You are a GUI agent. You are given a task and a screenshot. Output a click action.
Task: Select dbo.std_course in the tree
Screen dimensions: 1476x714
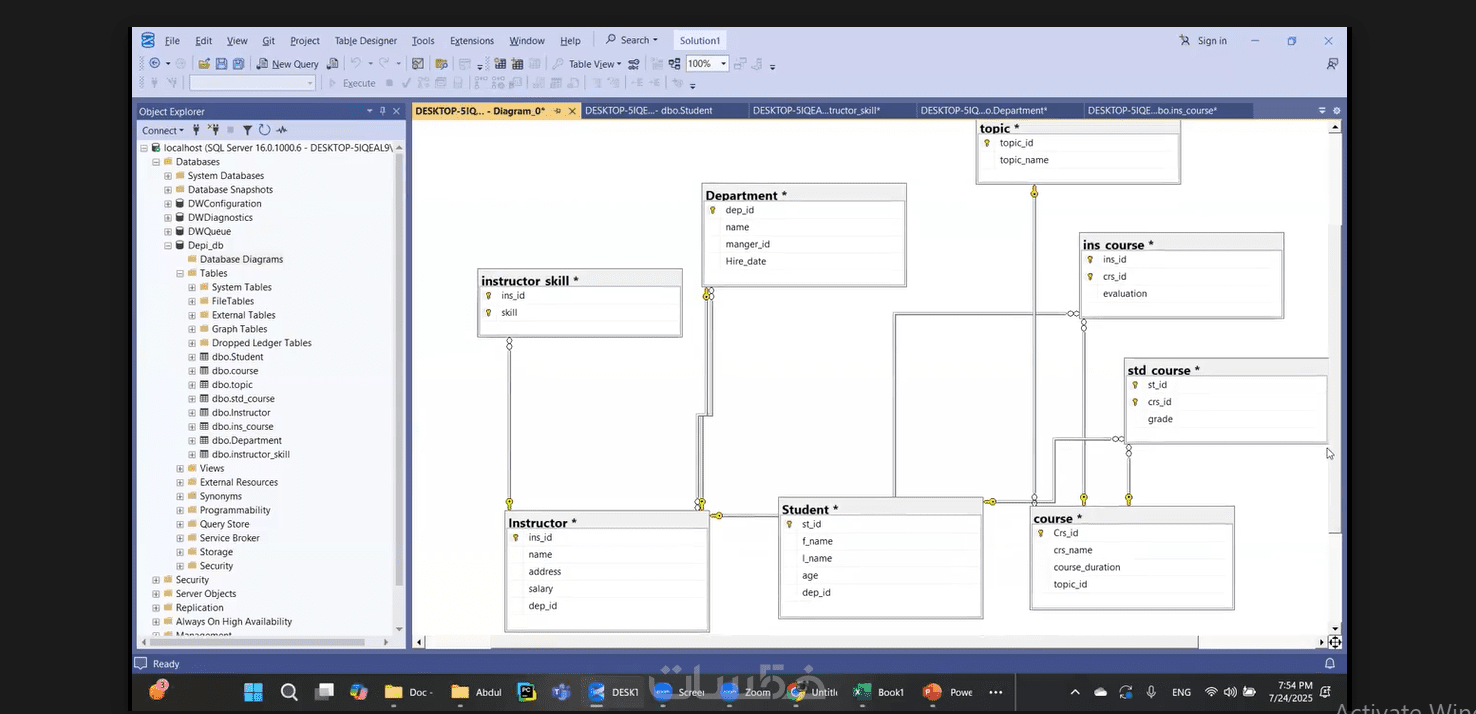click(x=243, y=398)
